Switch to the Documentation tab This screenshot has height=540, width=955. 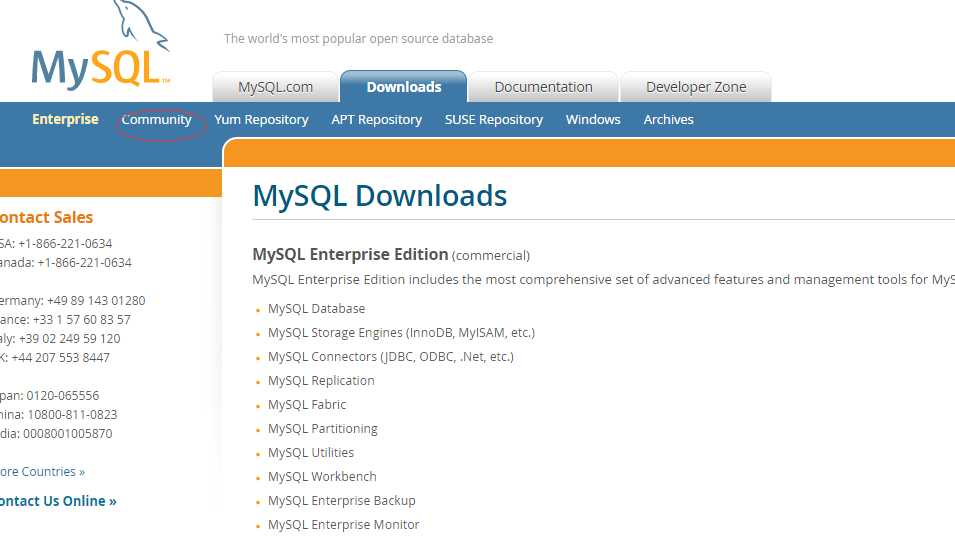[543, 87]
